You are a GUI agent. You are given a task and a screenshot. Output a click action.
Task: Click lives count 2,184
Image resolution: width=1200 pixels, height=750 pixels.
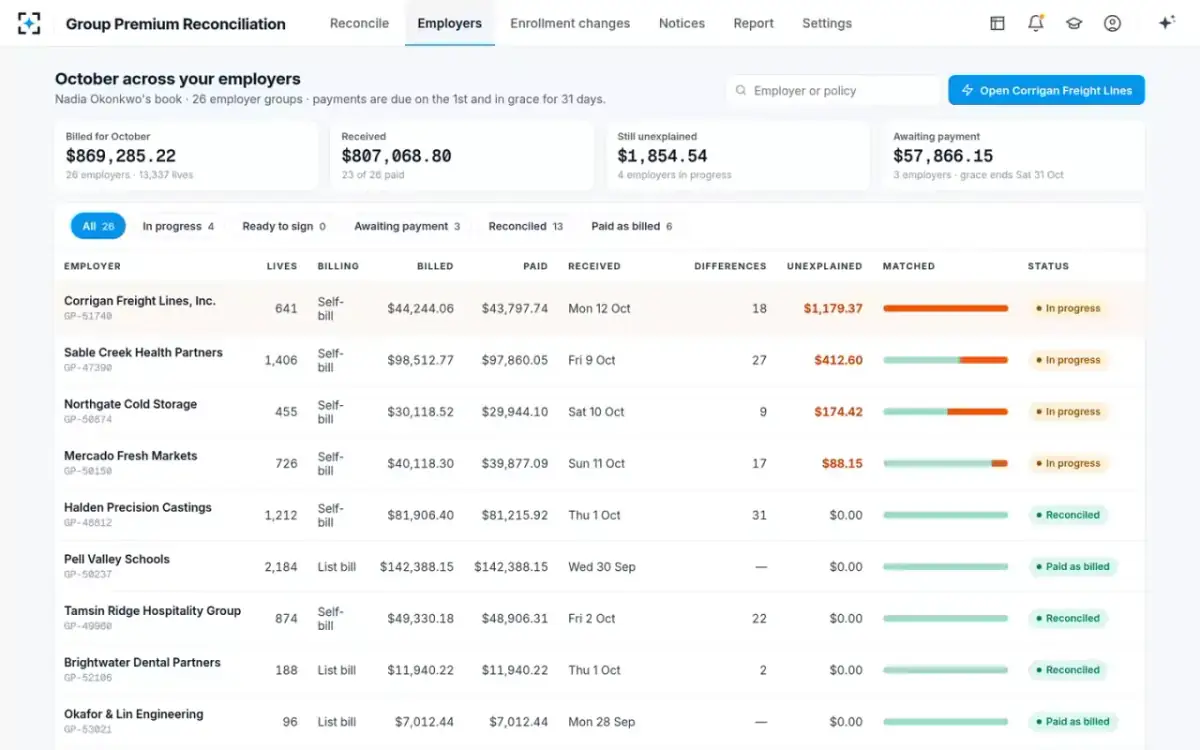click(281, 566)
